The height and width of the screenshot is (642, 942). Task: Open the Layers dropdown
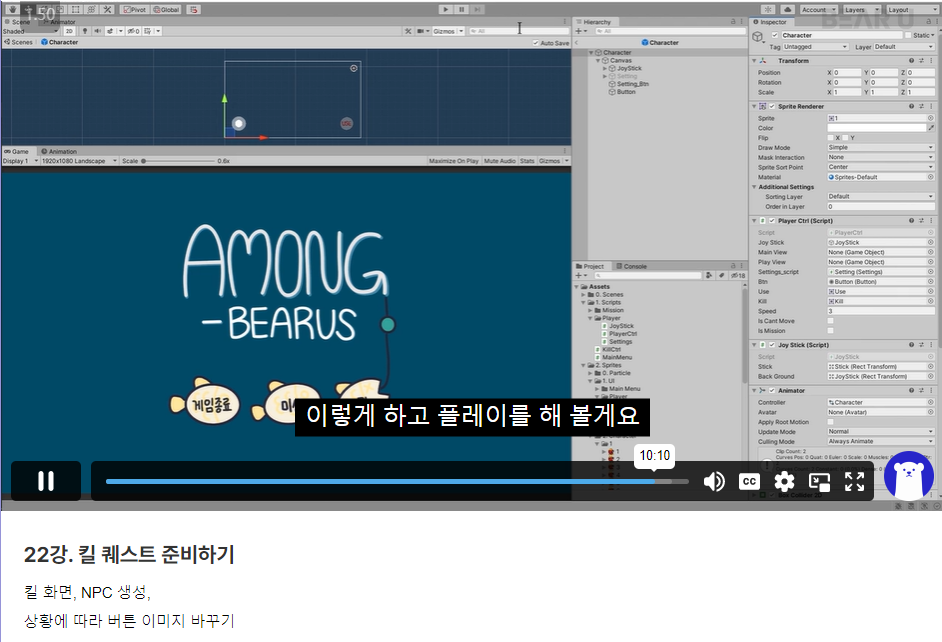pyautogui.click(x=861, y=10)
